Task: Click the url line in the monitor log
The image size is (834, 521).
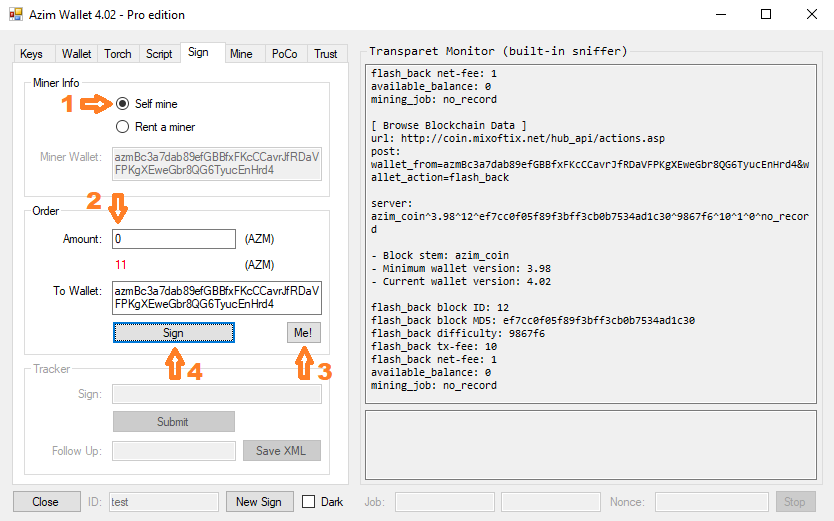Action: coord(518,138)
